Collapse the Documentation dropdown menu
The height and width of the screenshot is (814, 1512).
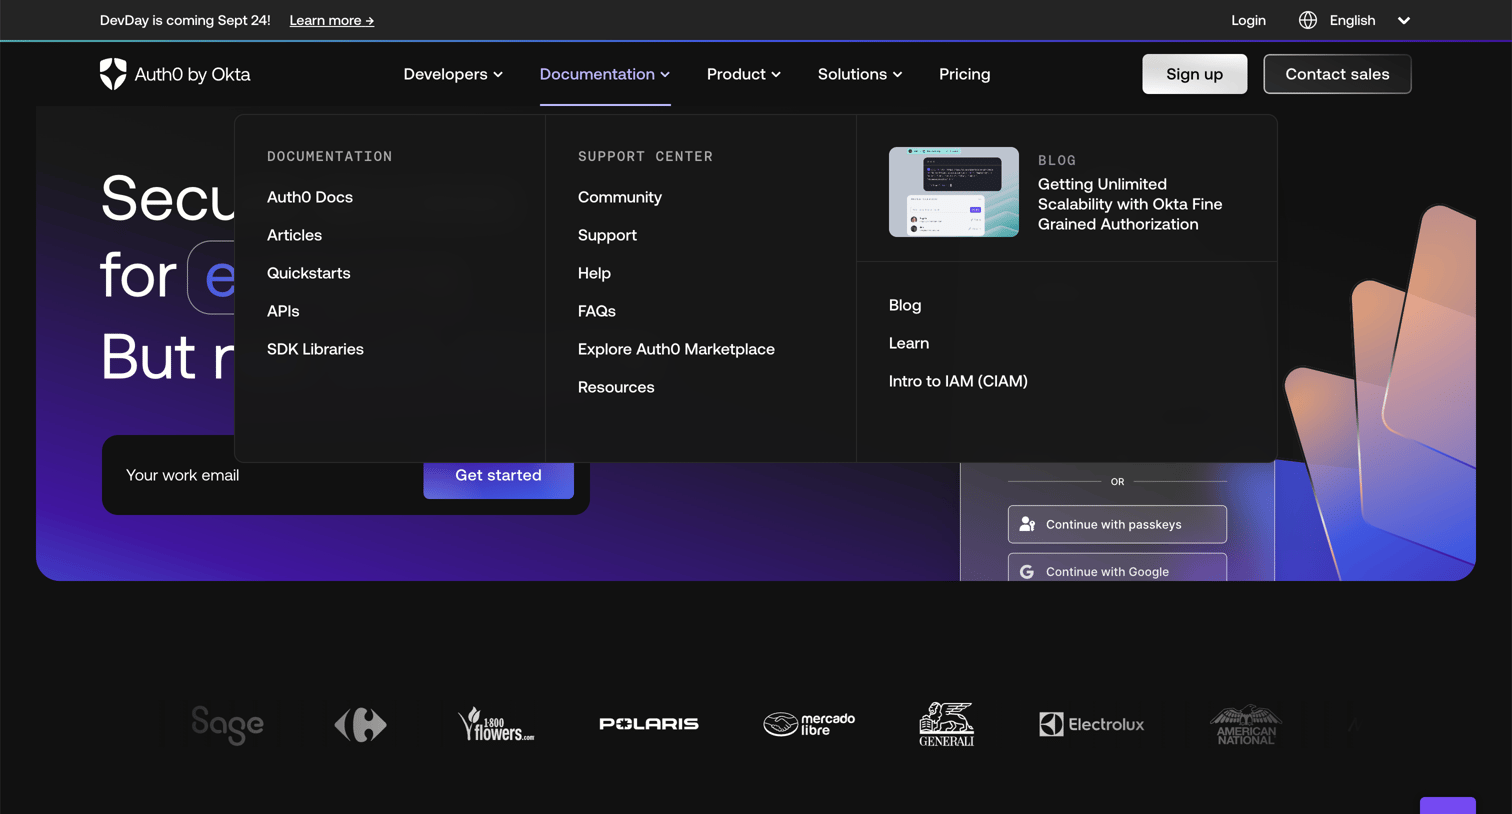(x=605, y=74)
